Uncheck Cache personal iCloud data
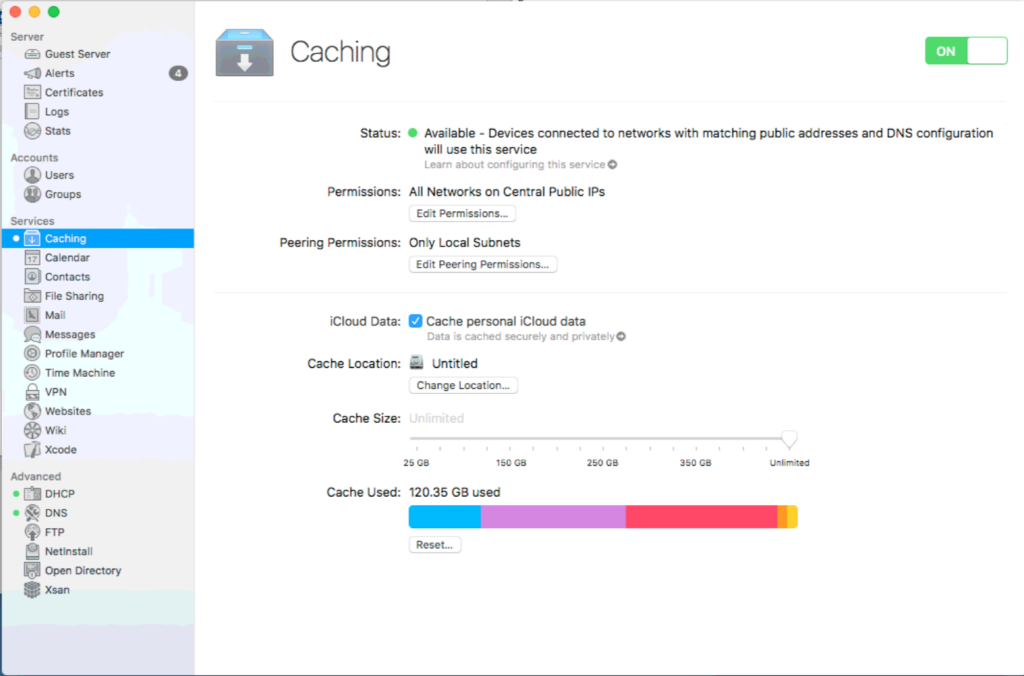The height and width of the screenshot is (676, 1024). pos(415,321)
